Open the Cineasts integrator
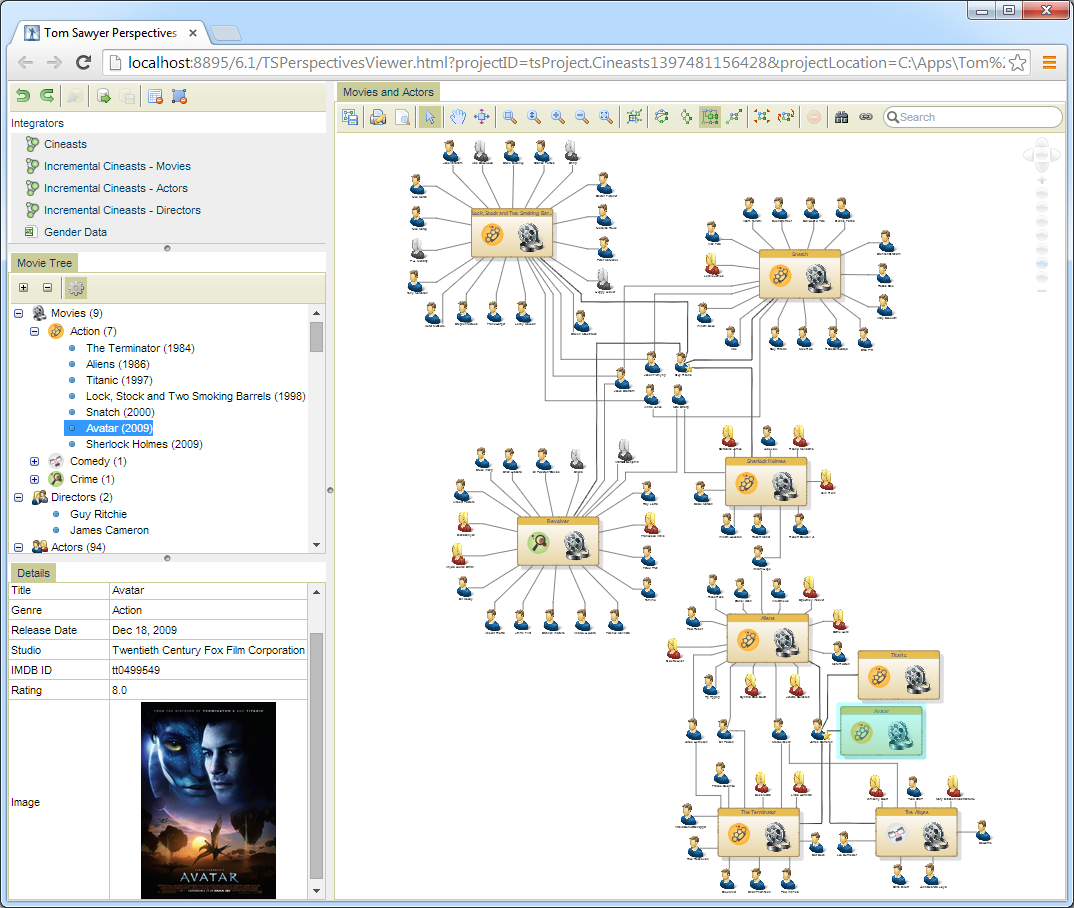This screenshot has width=1074, height=908. tap(65, 144)
